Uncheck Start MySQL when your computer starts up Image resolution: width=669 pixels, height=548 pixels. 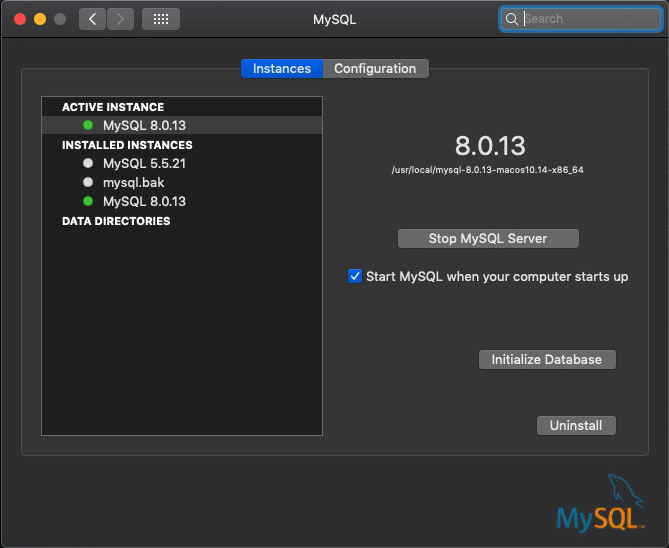(355, 276)
